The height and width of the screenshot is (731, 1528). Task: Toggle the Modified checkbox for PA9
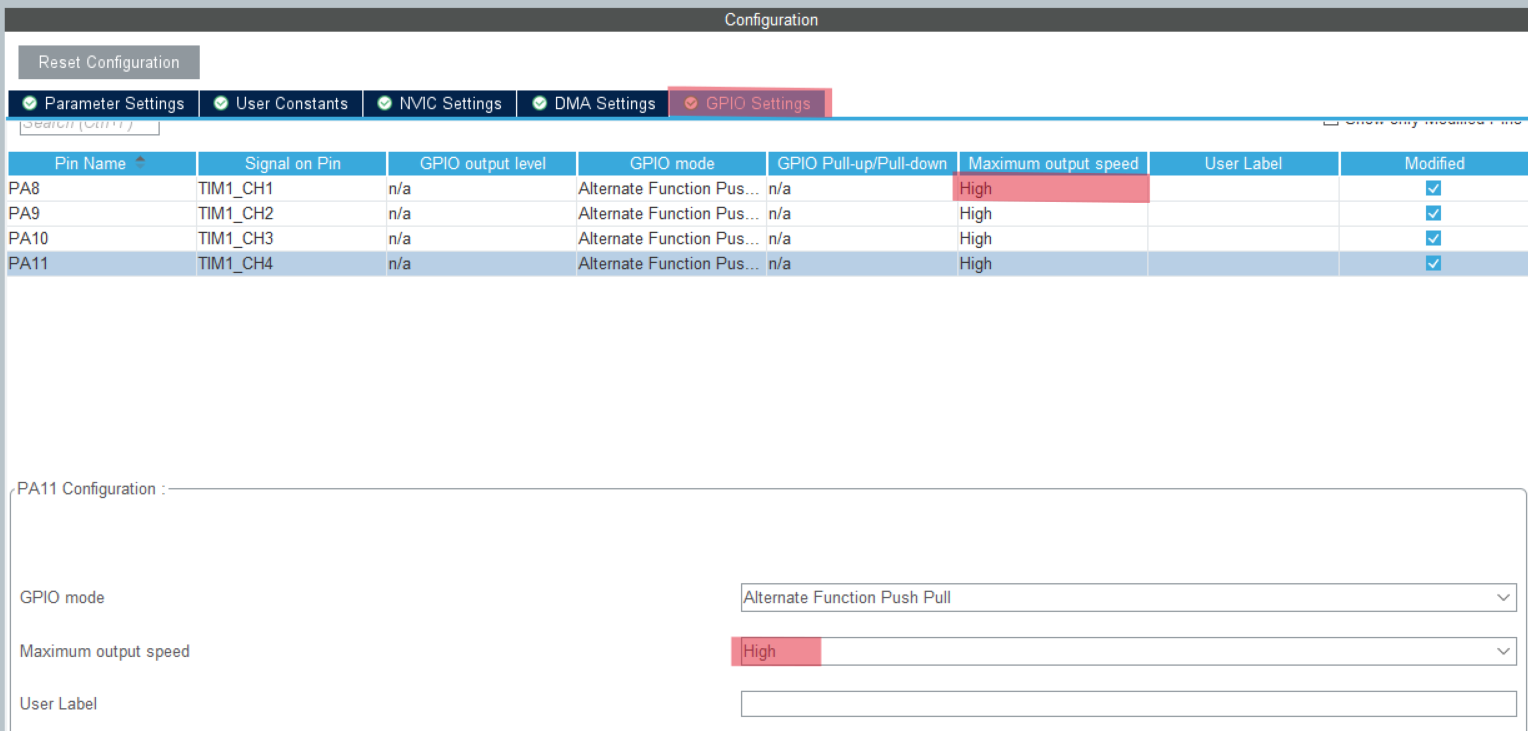pos(1433,213)
